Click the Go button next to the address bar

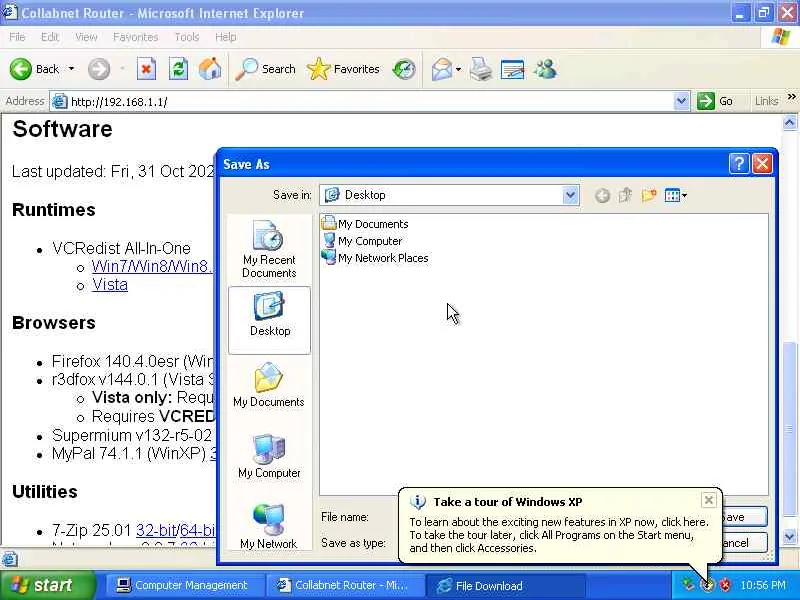(x=715, y=101)
